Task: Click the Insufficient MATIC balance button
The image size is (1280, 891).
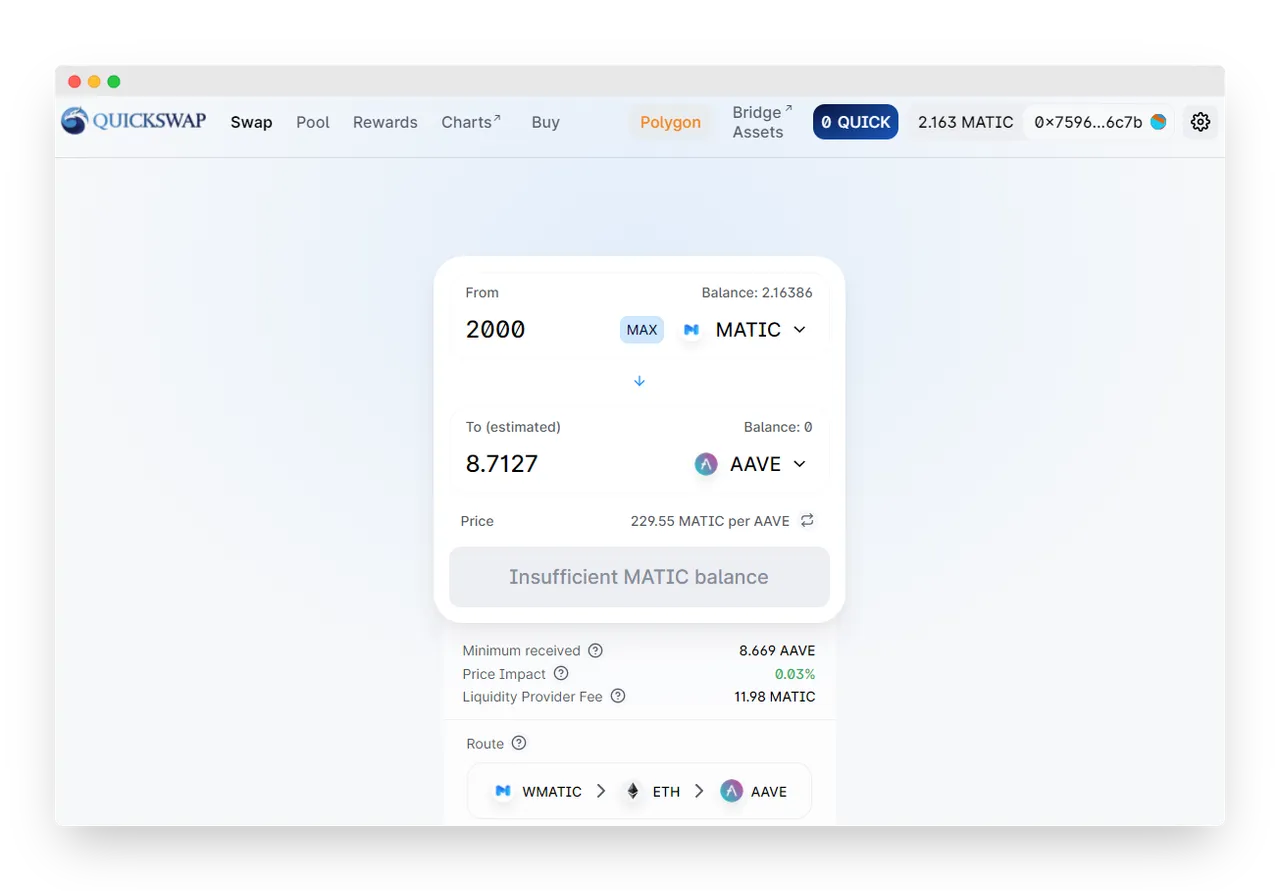Action: (x=639, y=577)
